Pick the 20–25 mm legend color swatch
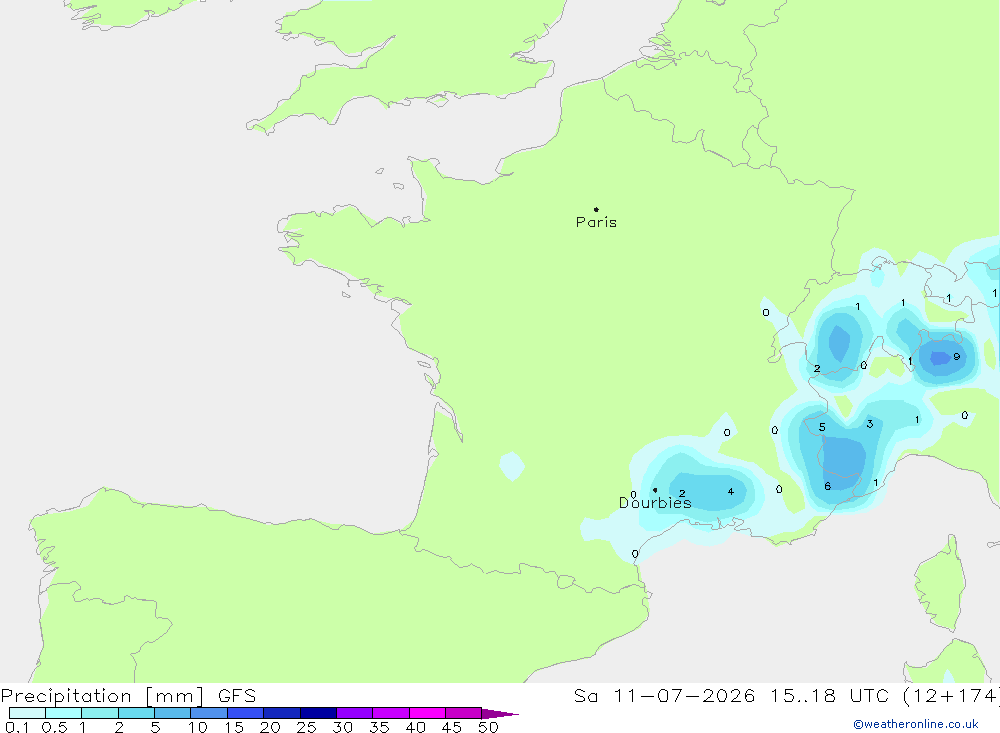This screenshot has width=1000, height=733. pyautogui.click(x=281, y=713)
